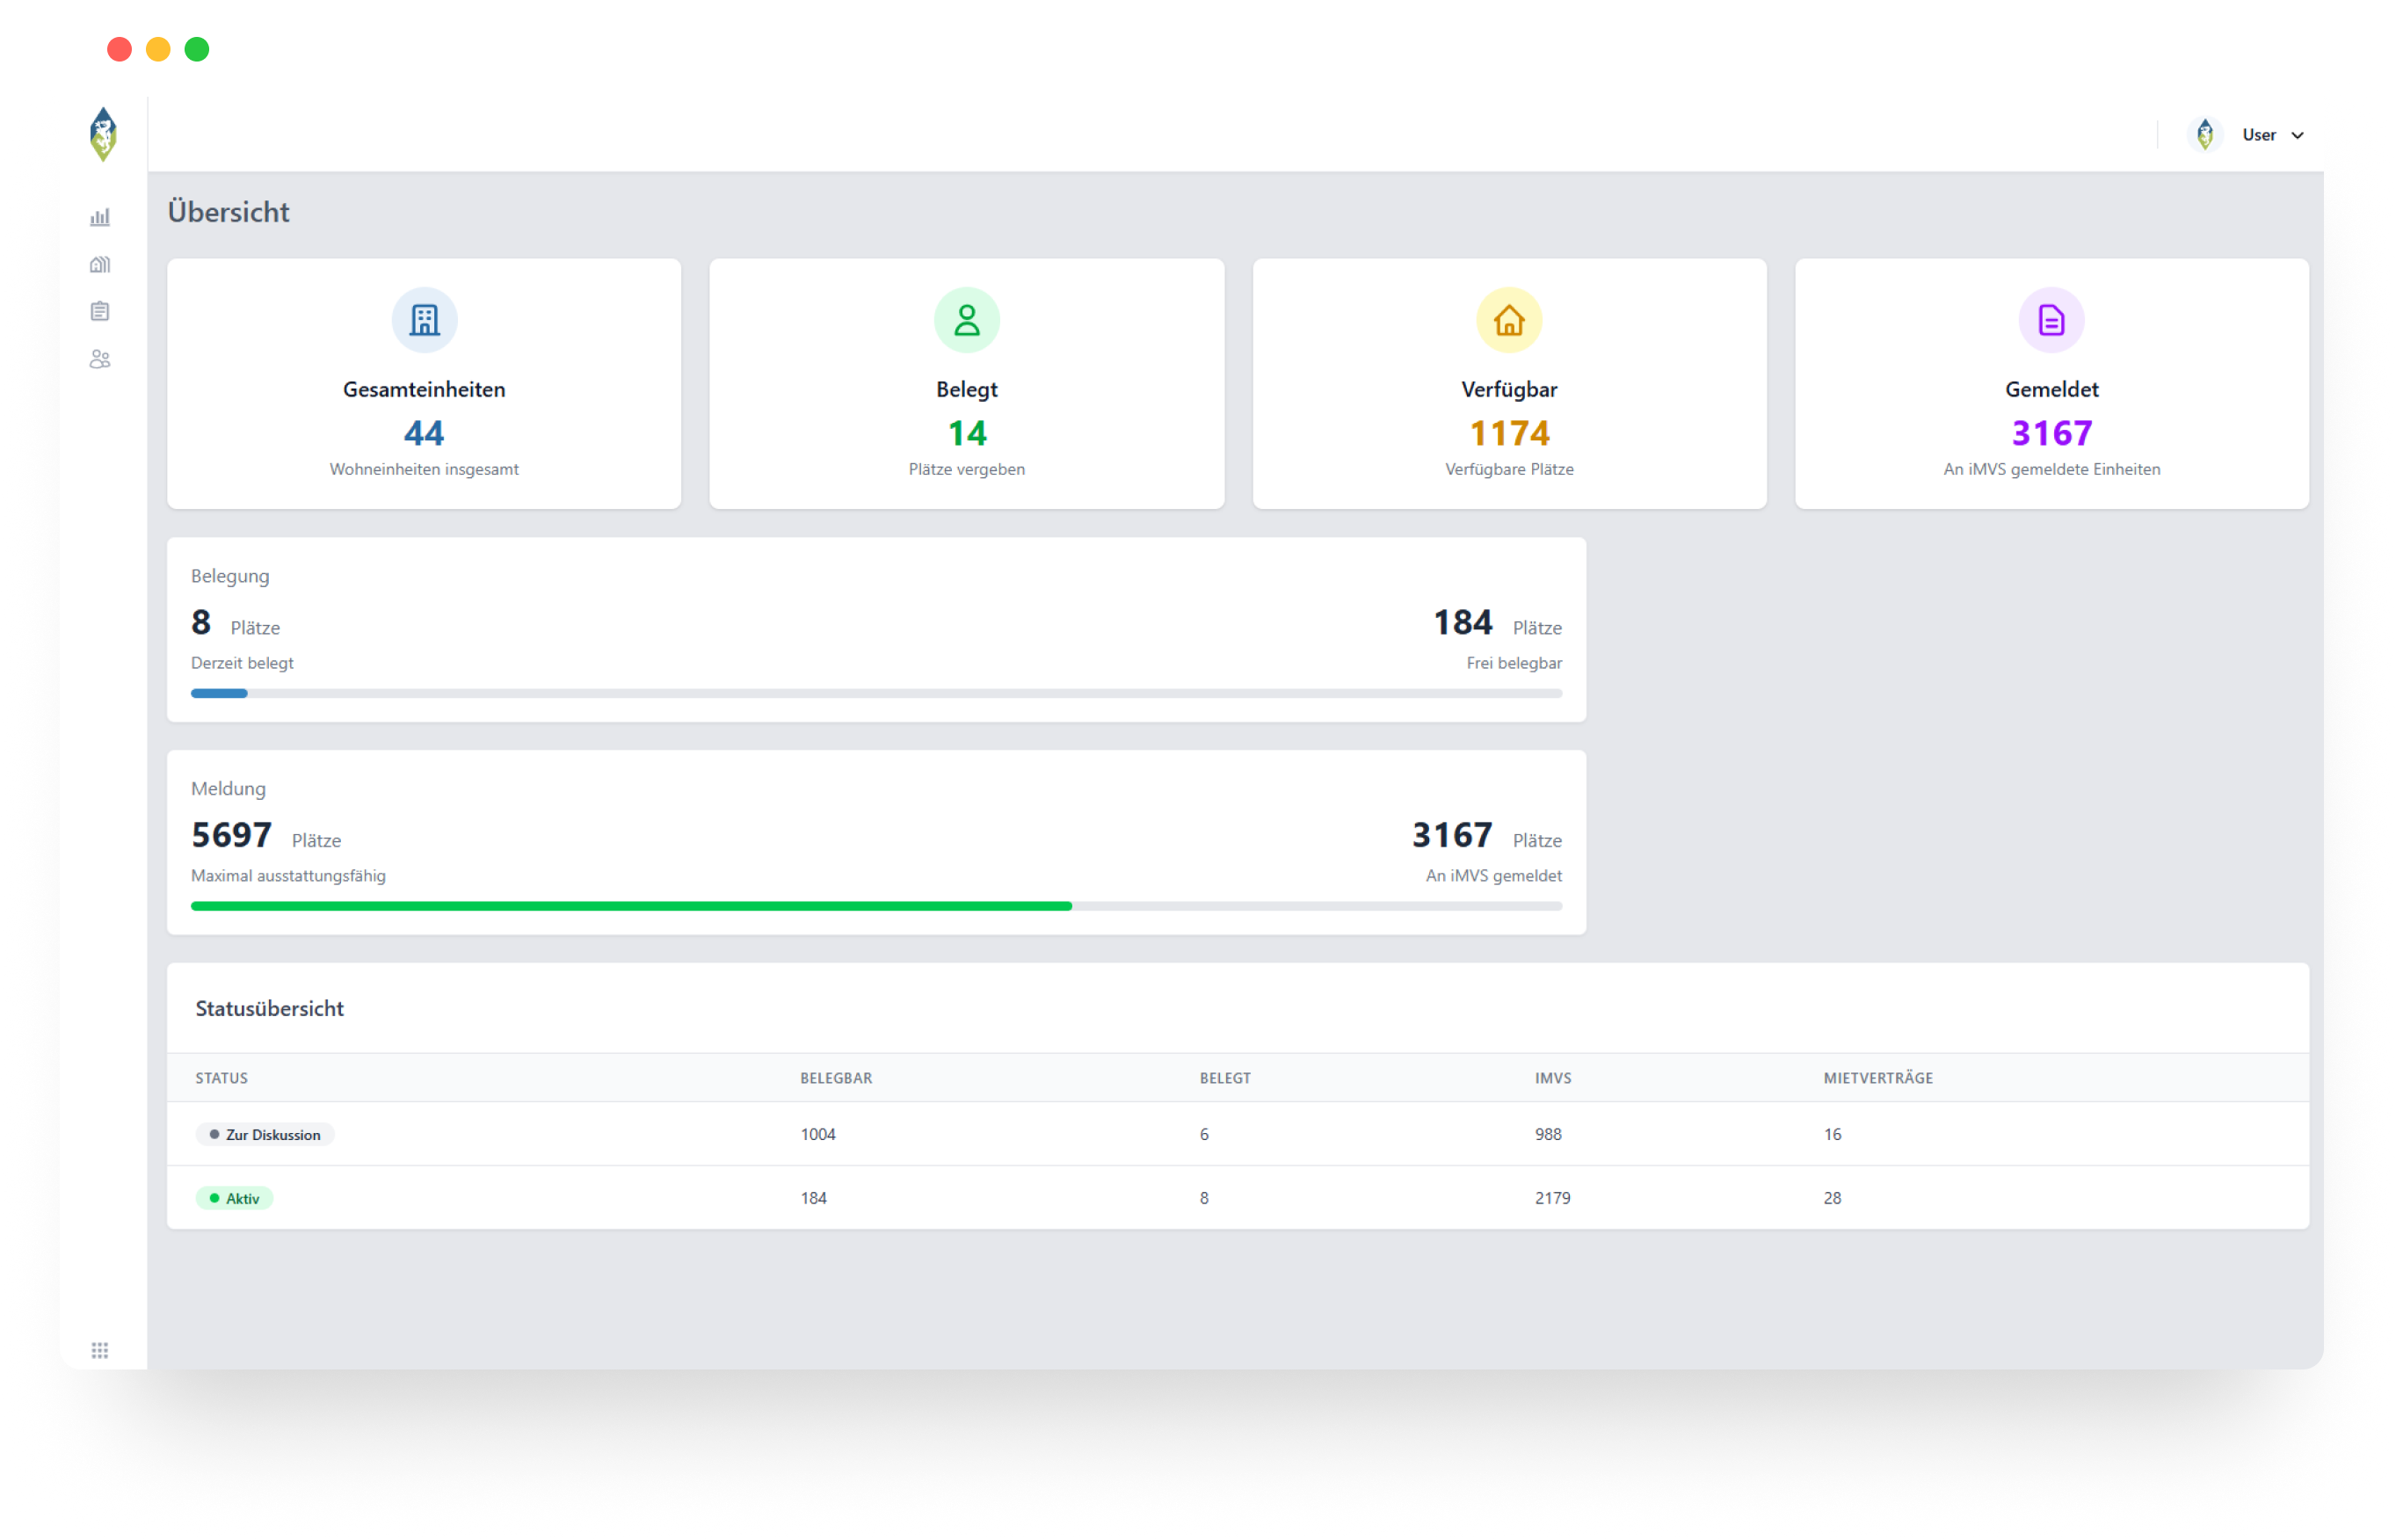Click the 988 iMVS cell

[1548, 1134]
